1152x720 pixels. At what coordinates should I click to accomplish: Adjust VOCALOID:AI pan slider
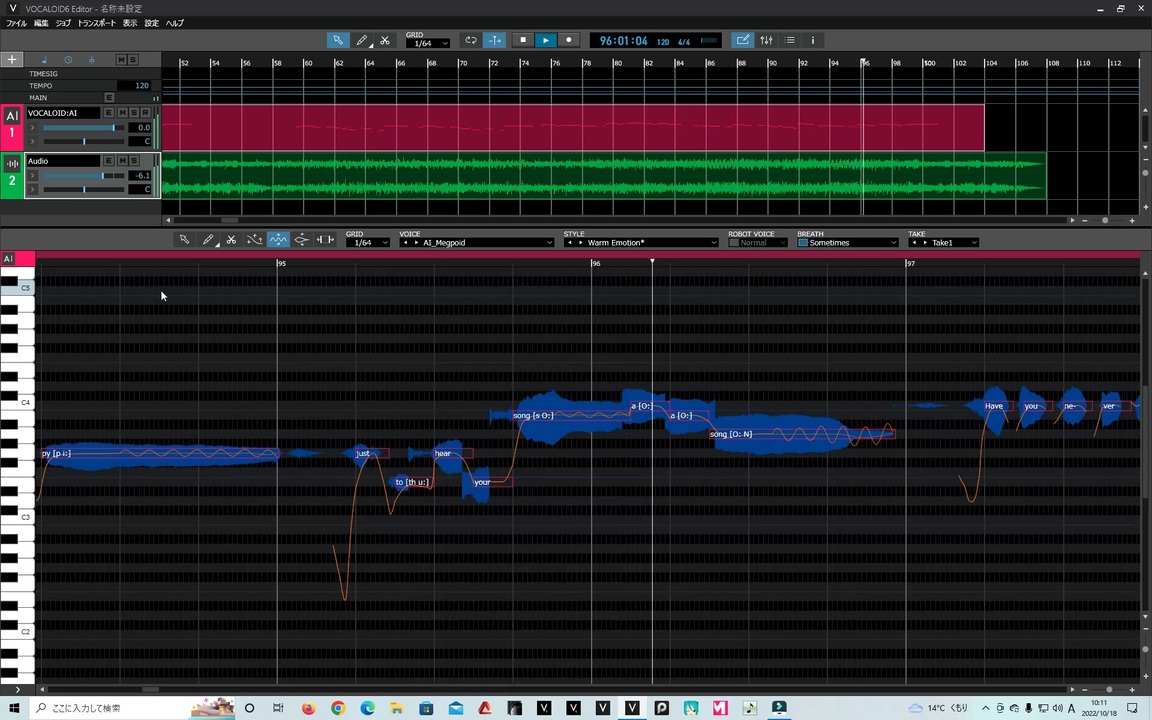83,141
